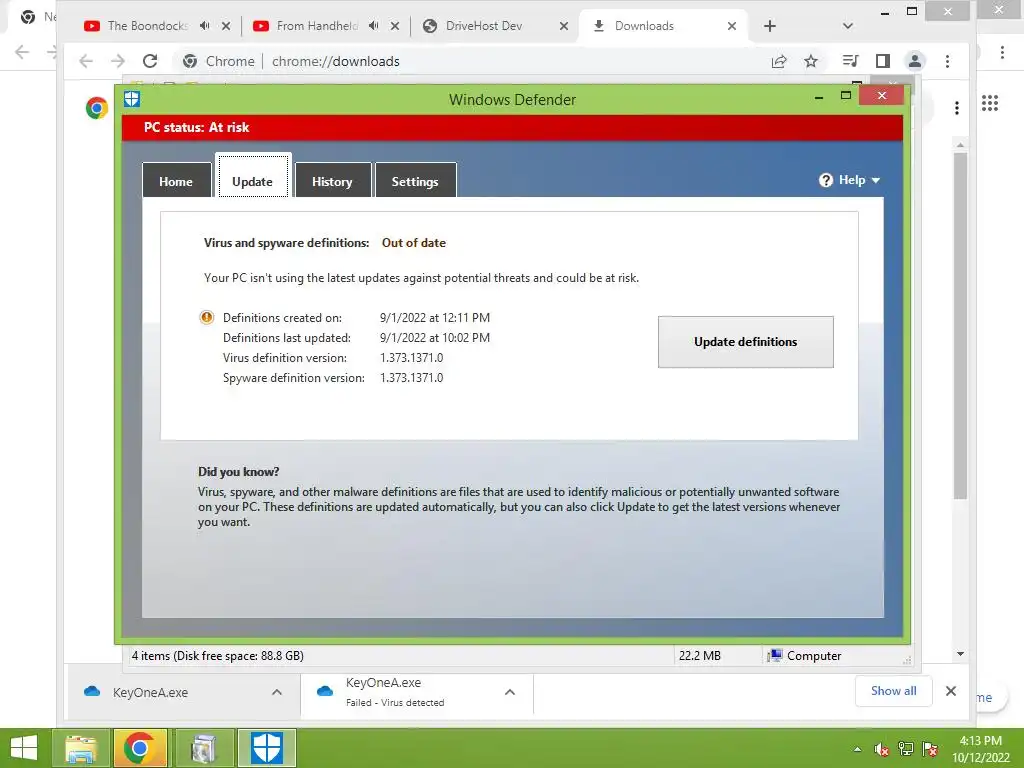The height and width of the screenshot is (768, 1024).
Task: Close the From Handheld tab
Action: (395, 26)
